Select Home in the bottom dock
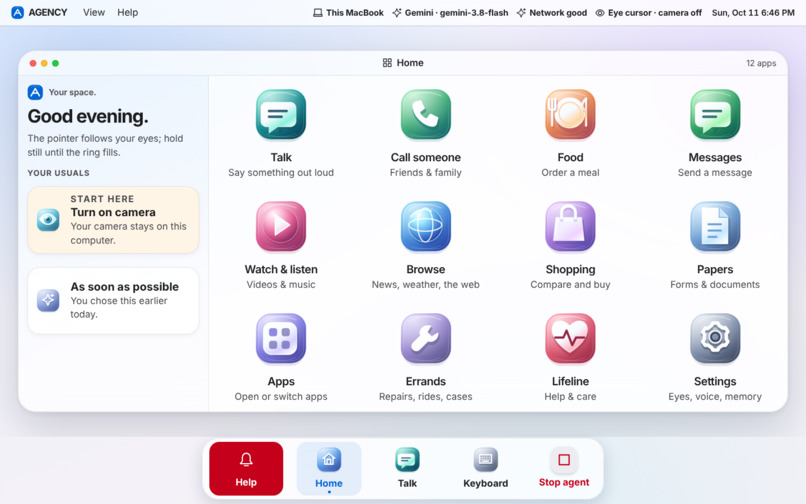Screen dimensions: 806x504 point(329,469)
